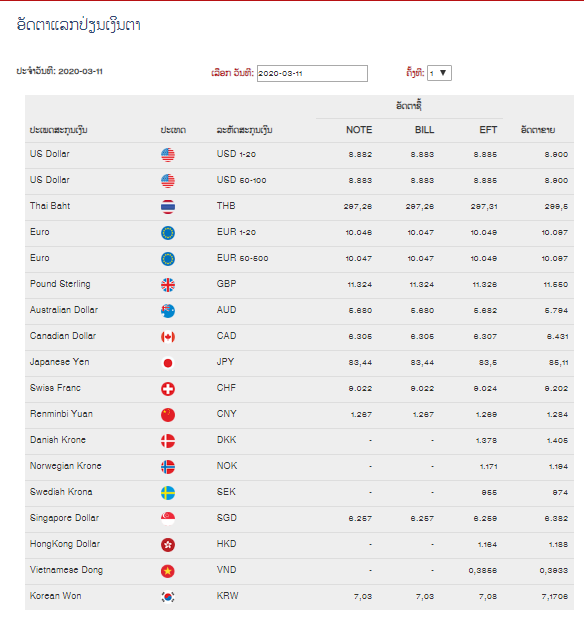The height and width of the screenshot is (624, 584).
Task: Click the Danish Krone flag icon
Action: pos(168,441)
